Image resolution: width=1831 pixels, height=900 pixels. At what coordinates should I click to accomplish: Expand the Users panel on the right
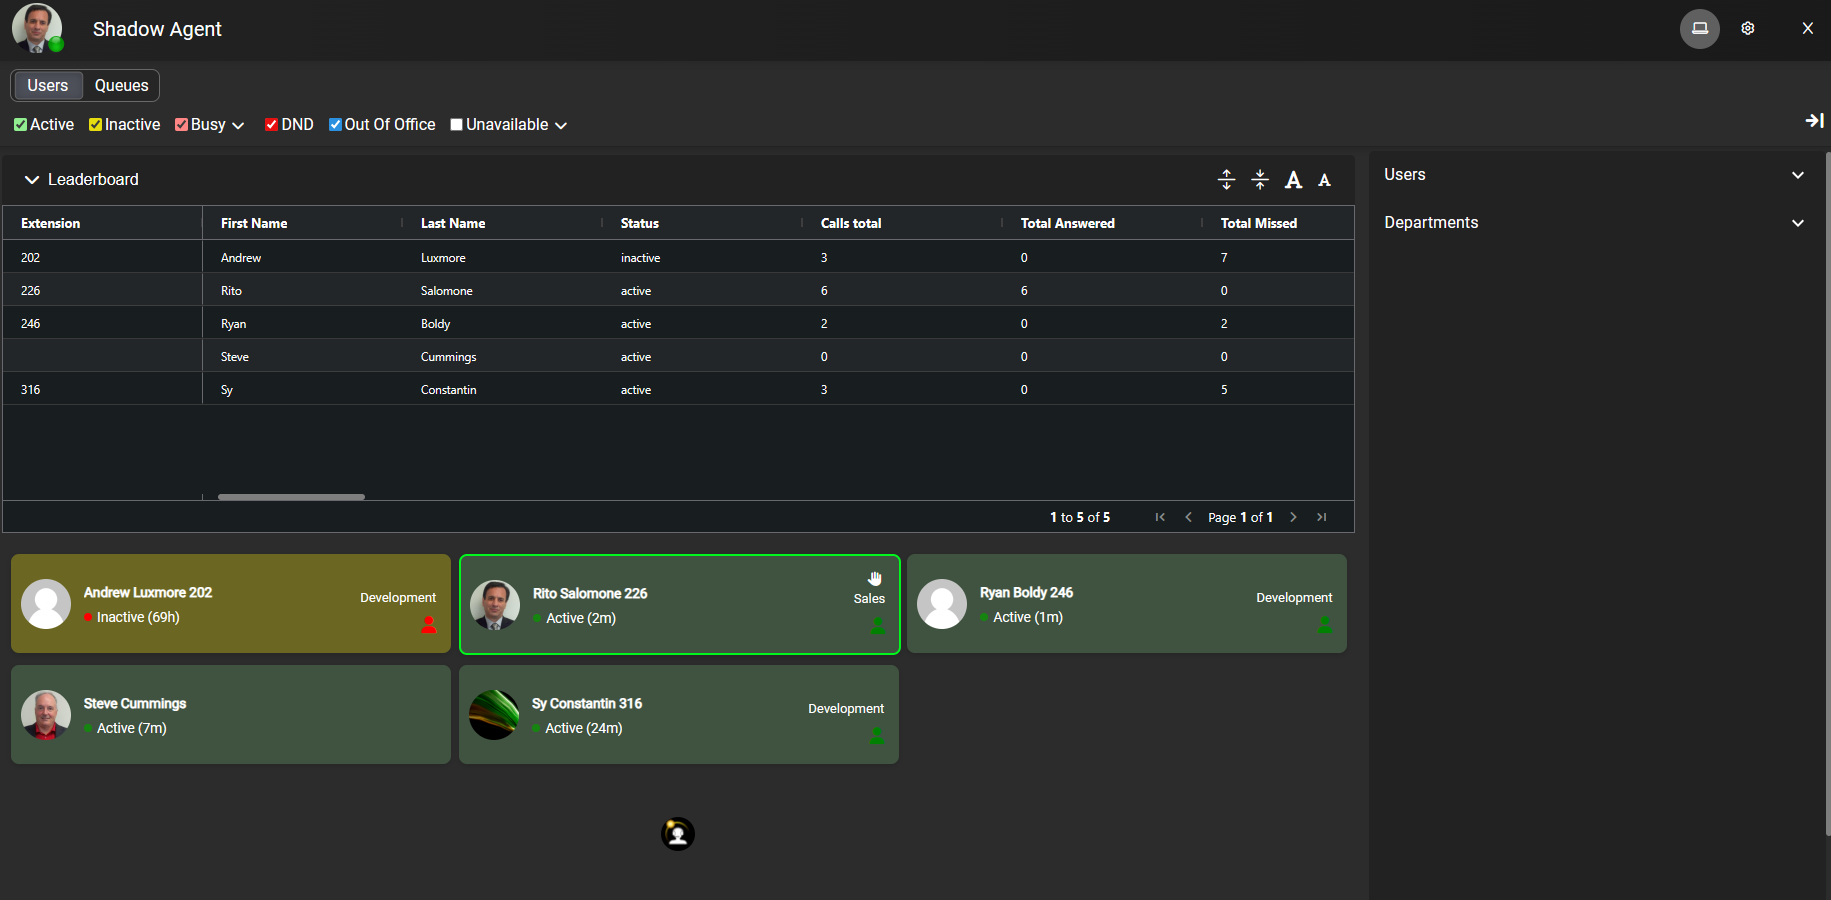click(x=1798, y=175)
